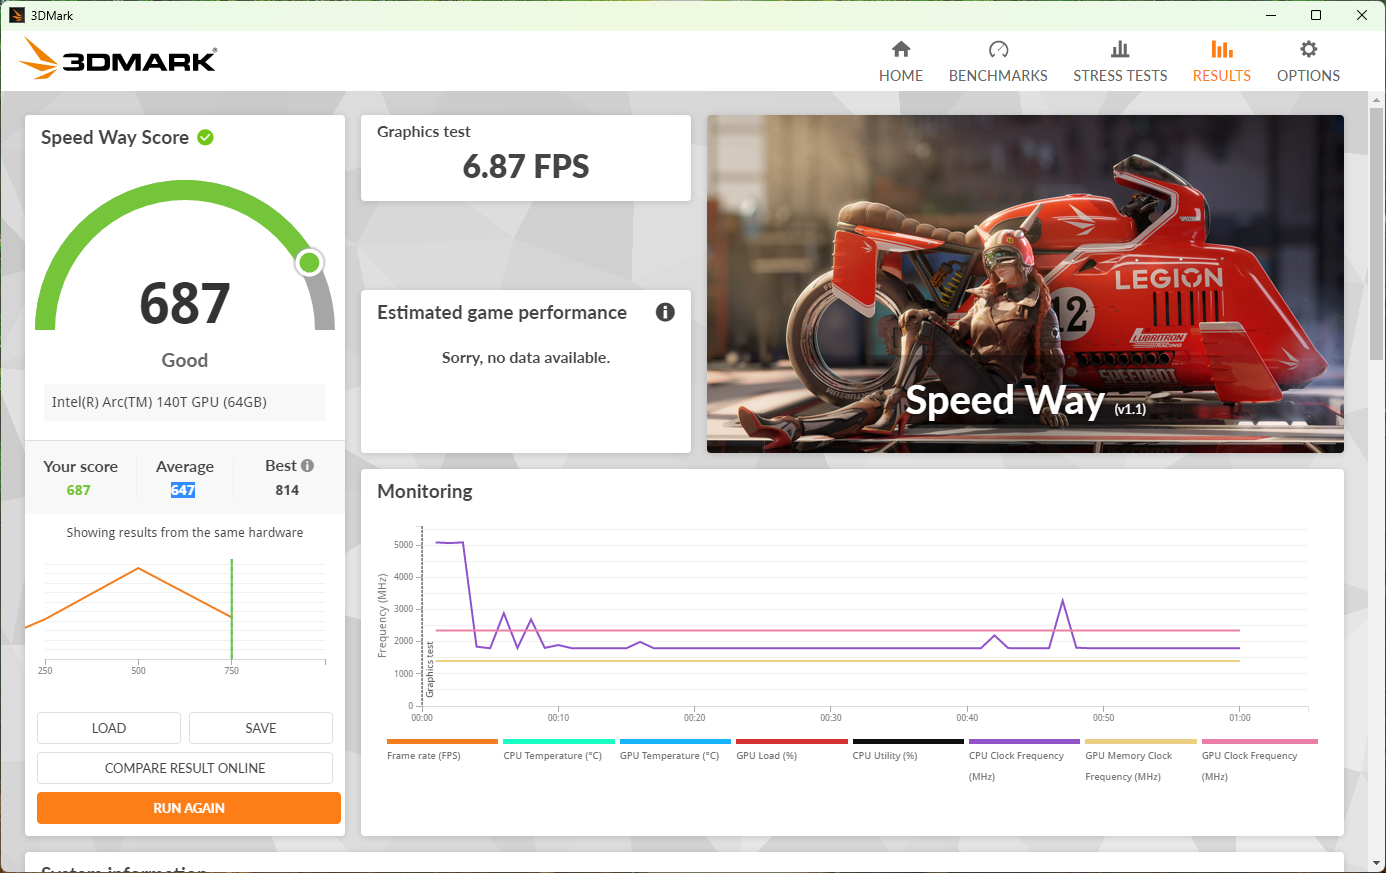The width and height of the screenshot is (1386, 873).
Task: Toggle the CPU Temperature legend series
Action: point(552,756)
